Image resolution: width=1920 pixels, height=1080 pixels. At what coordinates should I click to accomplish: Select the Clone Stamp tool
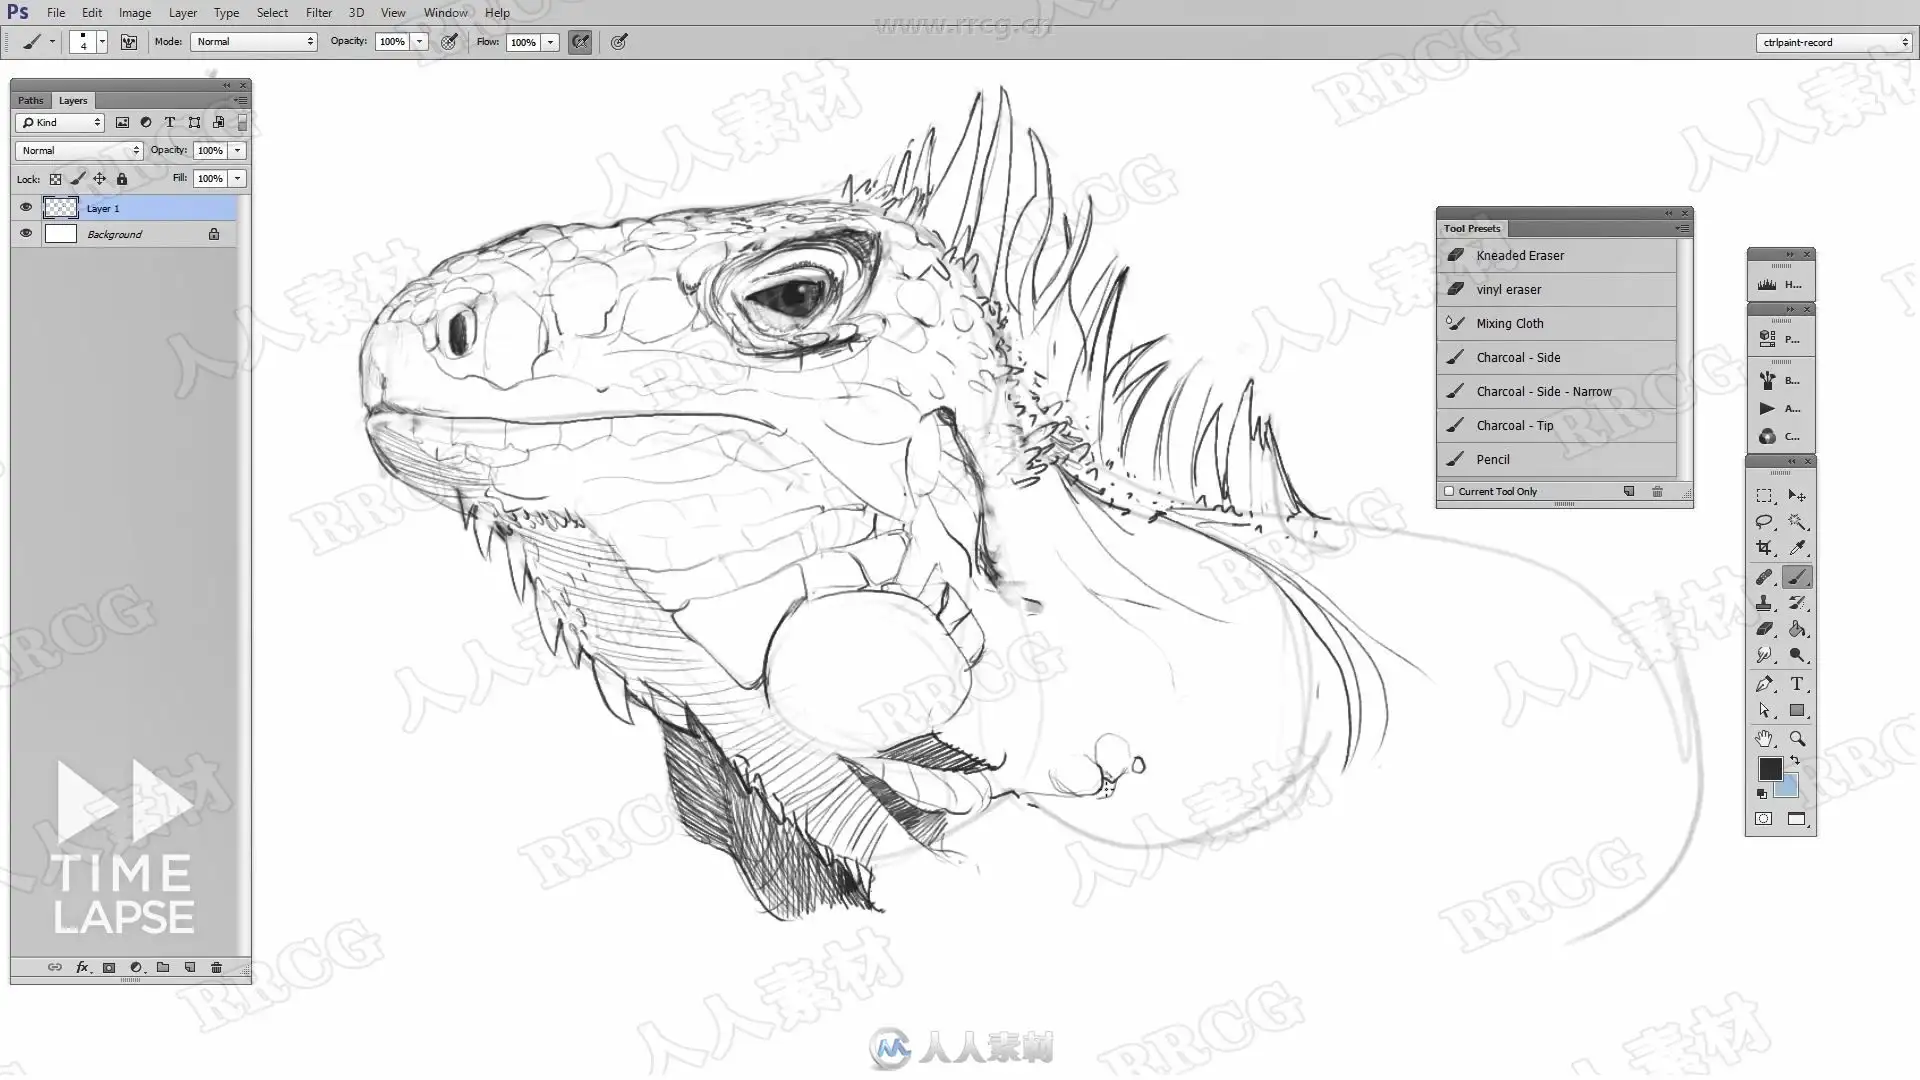1764,603
